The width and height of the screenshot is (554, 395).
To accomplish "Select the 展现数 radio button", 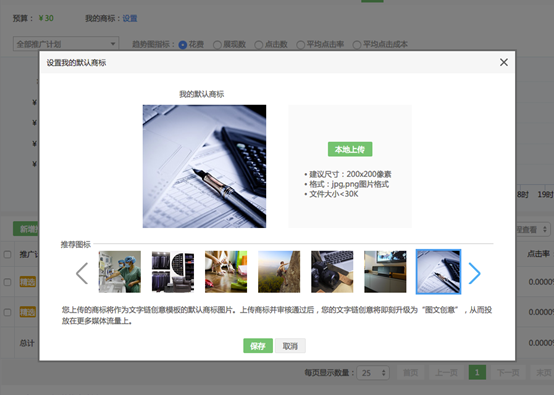I will tap(217, 45).
